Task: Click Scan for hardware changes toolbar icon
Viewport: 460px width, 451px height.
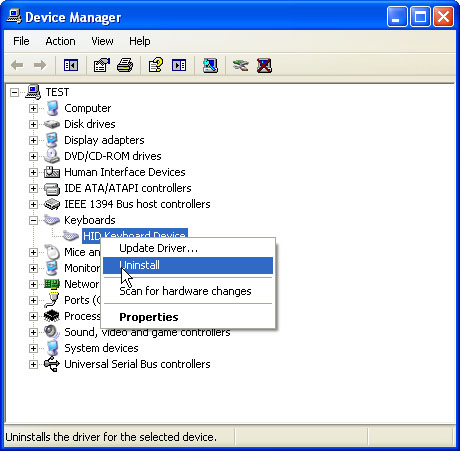Action: pyautogui.click(x=210, y=65)
